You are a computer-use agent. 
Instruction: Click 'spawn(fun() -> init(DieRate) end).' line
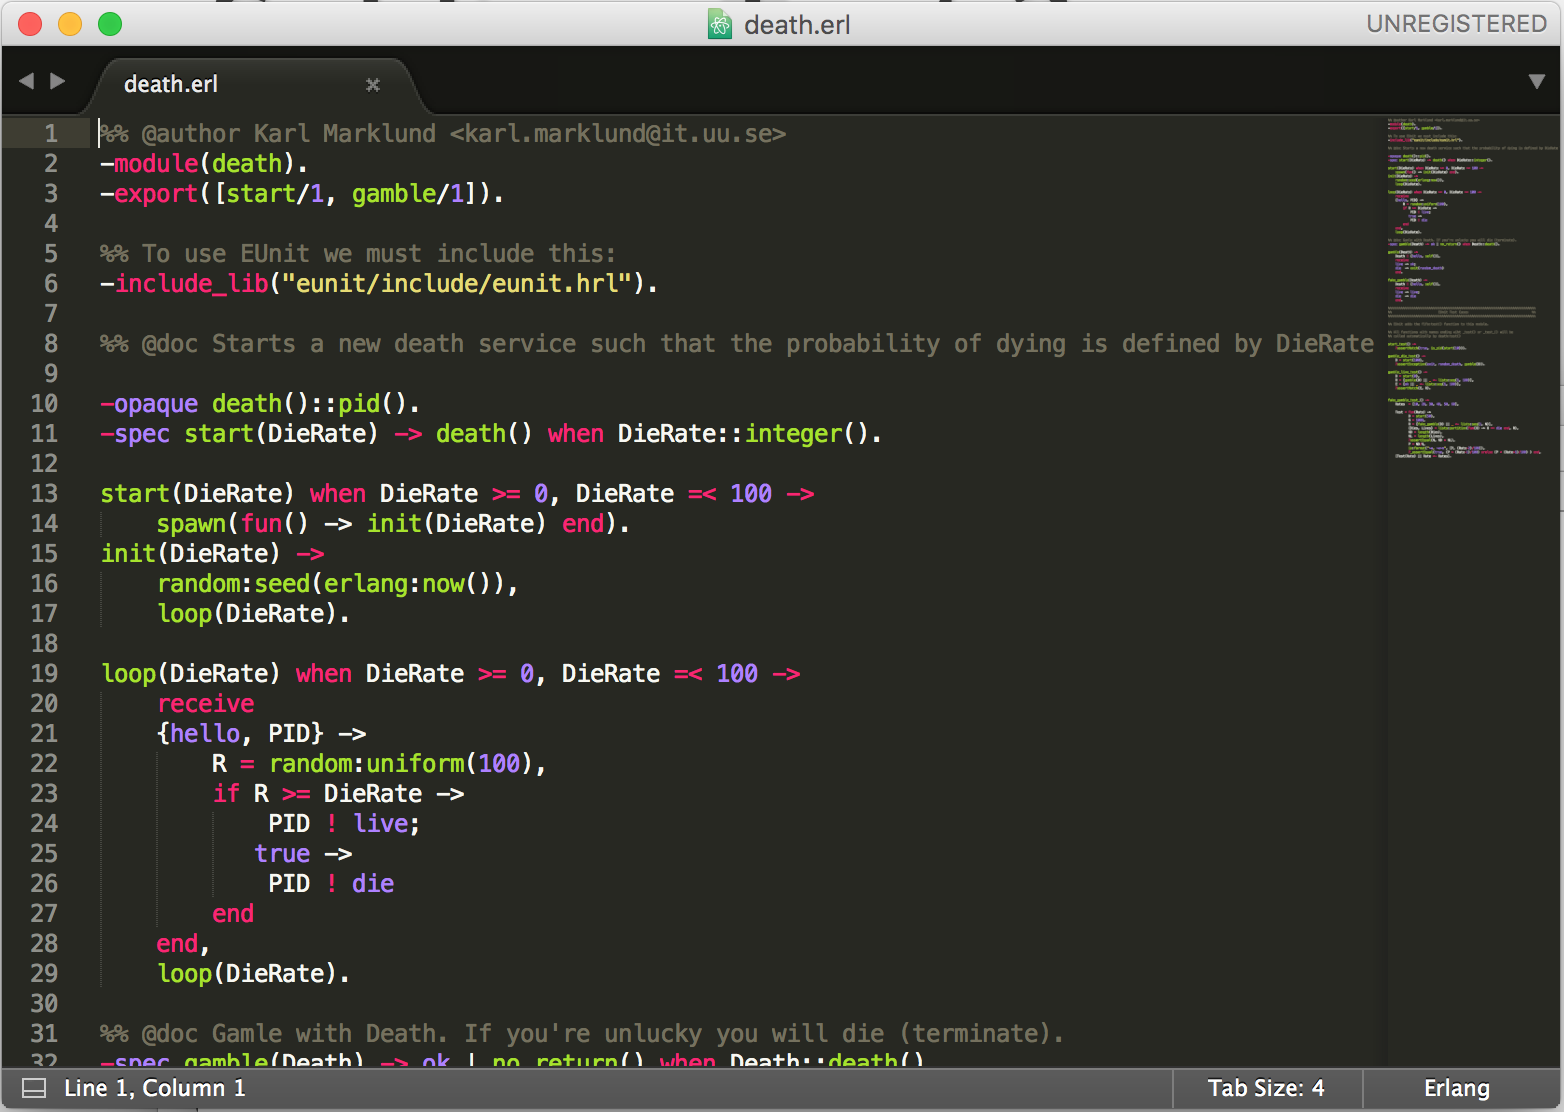tap(394, 524)
